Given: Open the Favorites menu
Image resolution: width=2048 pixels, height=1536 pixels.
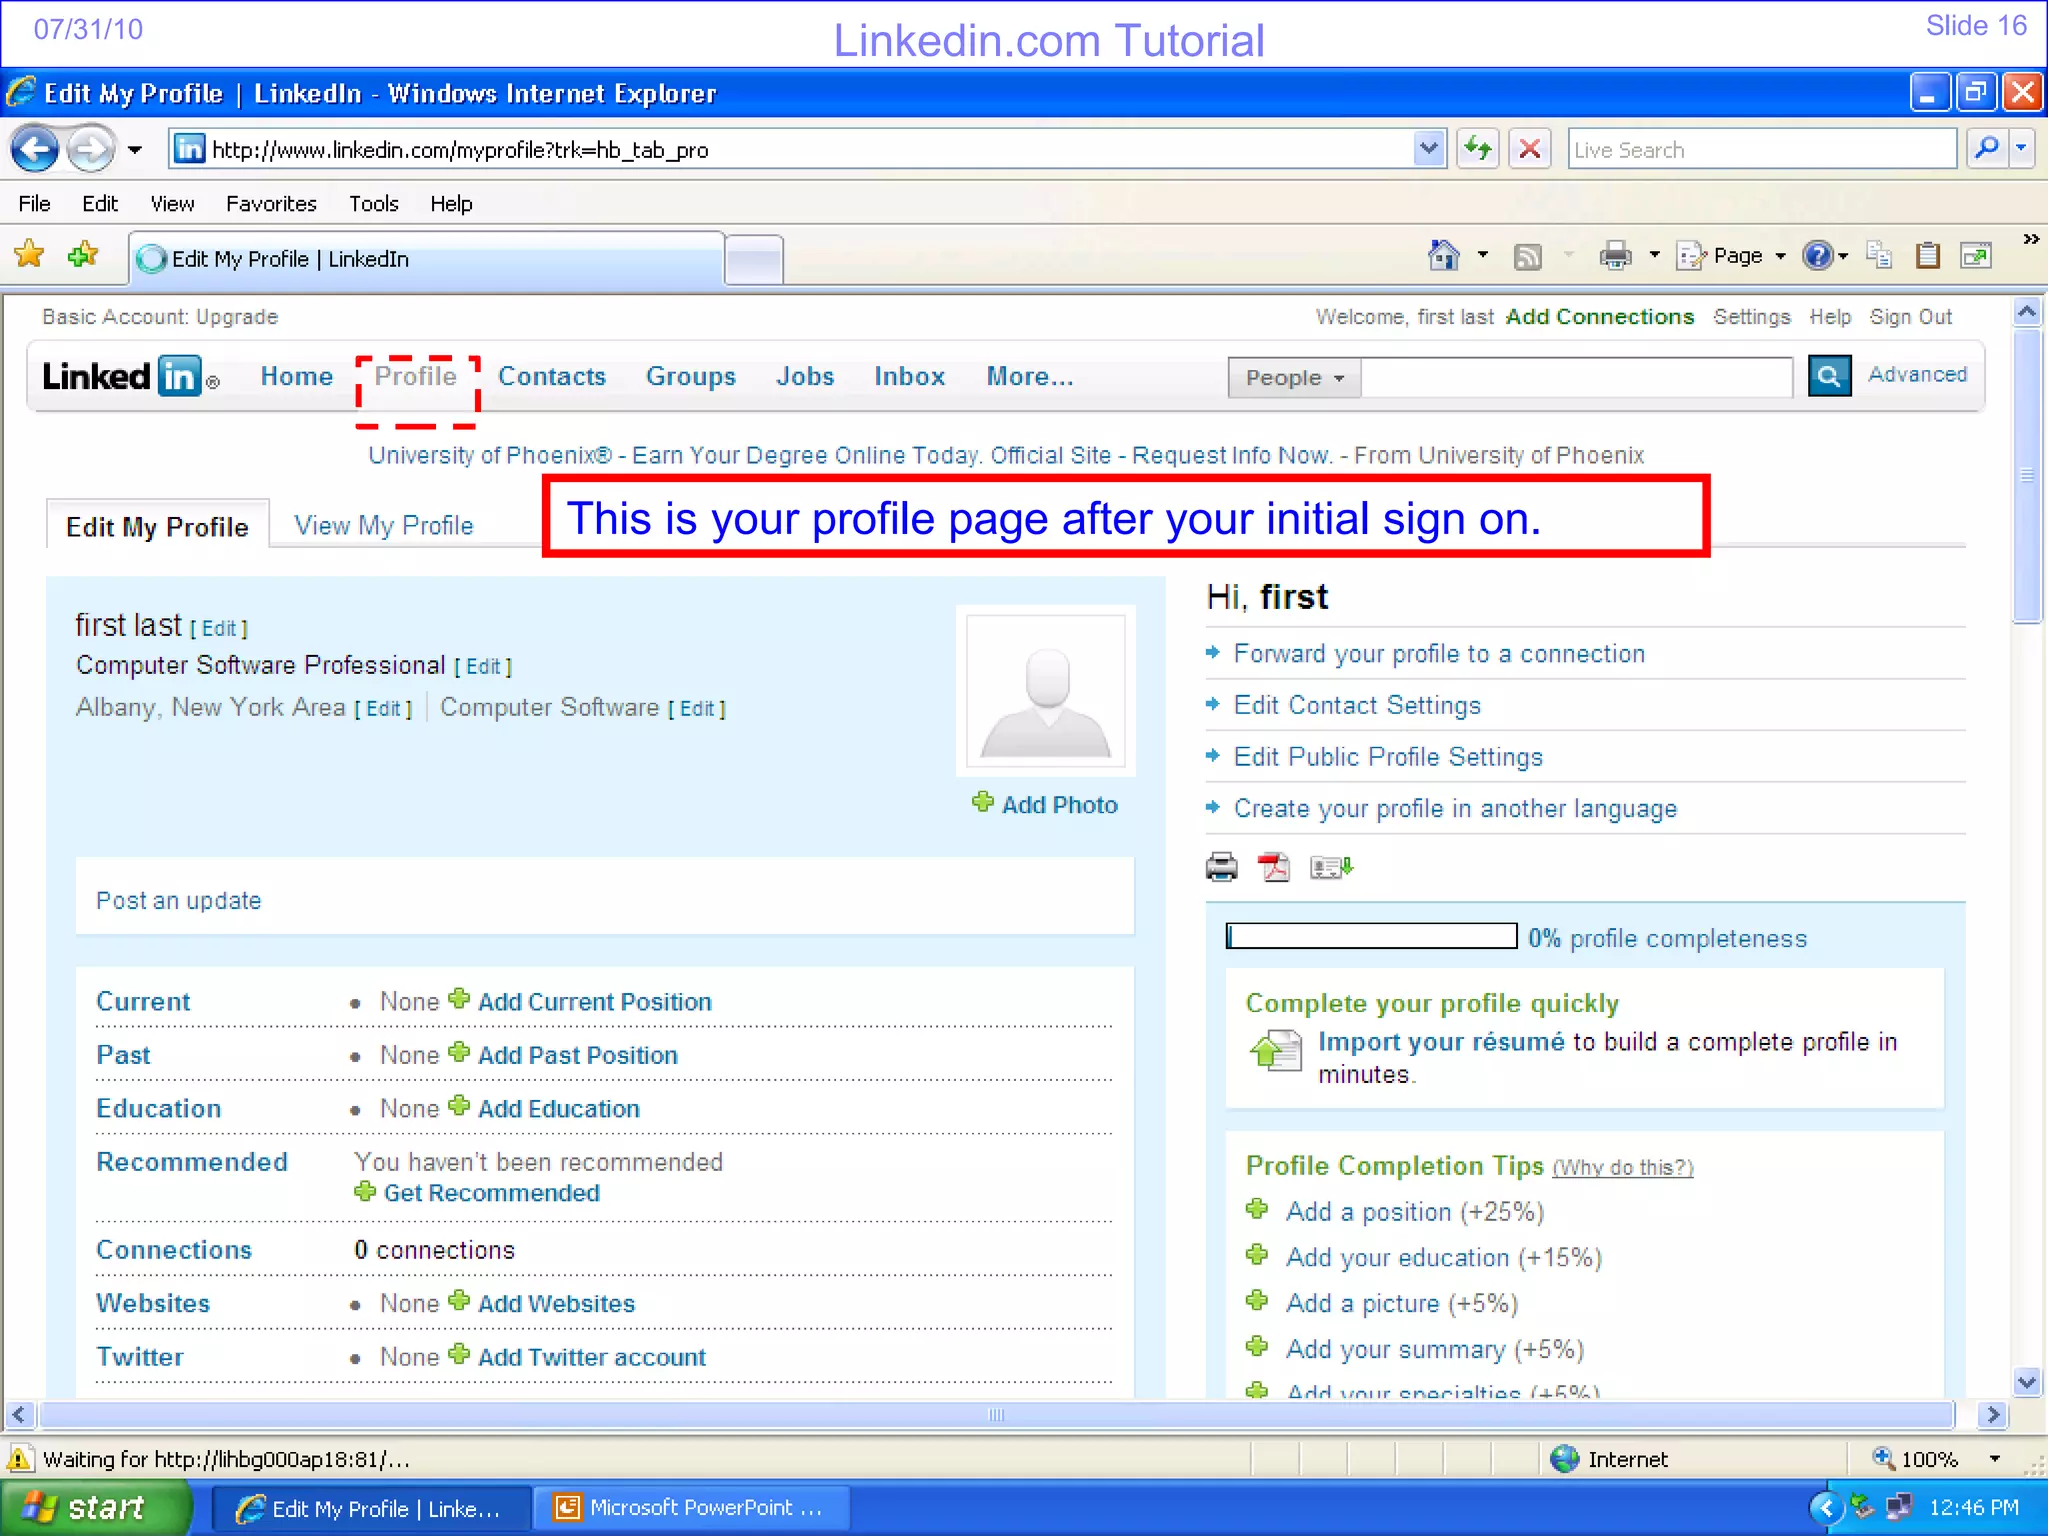Looking at the screenshot, I should pyautogui.click(x=271, y=204).
